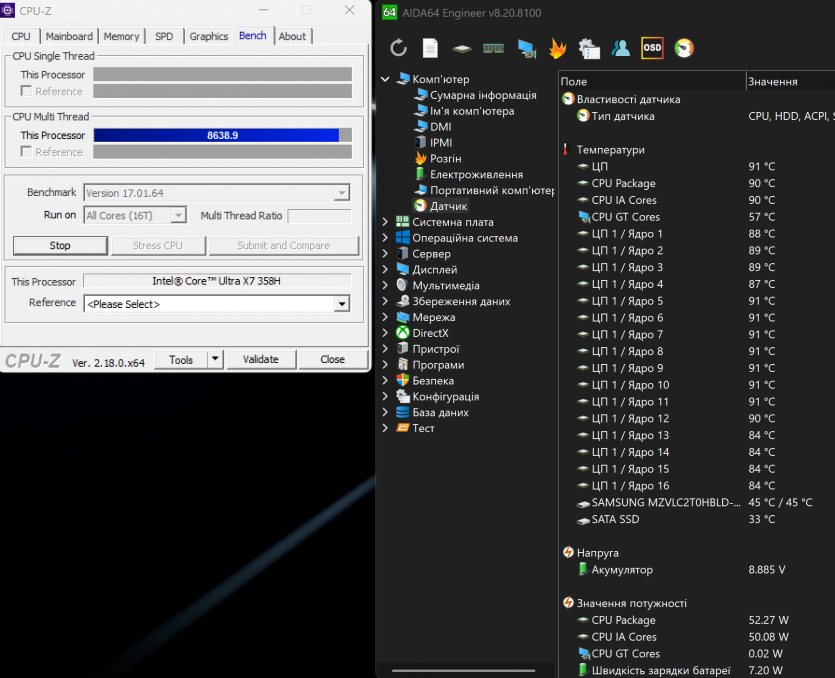Screen dimensions: 835x678
Task: Click the green memory module toolbar icon
Action: [x=493, y=48]
